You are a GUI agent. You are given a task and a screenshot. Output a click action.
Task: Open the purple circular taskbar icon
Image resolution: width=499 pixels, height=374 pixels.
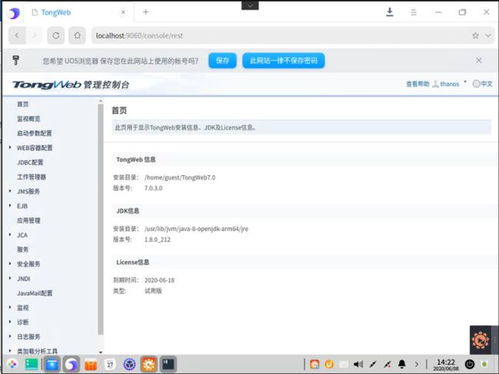click(129, 364)
